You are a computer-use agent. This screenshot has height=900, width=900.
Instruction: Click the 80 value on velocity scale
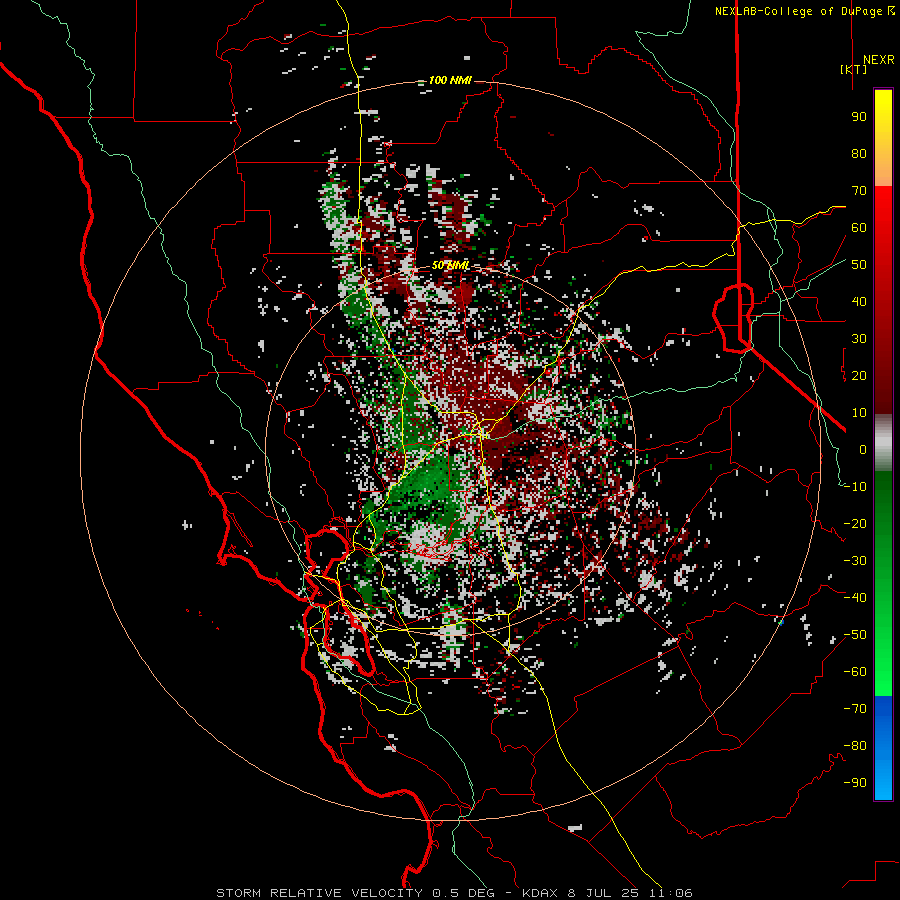(x=859, y=154)
